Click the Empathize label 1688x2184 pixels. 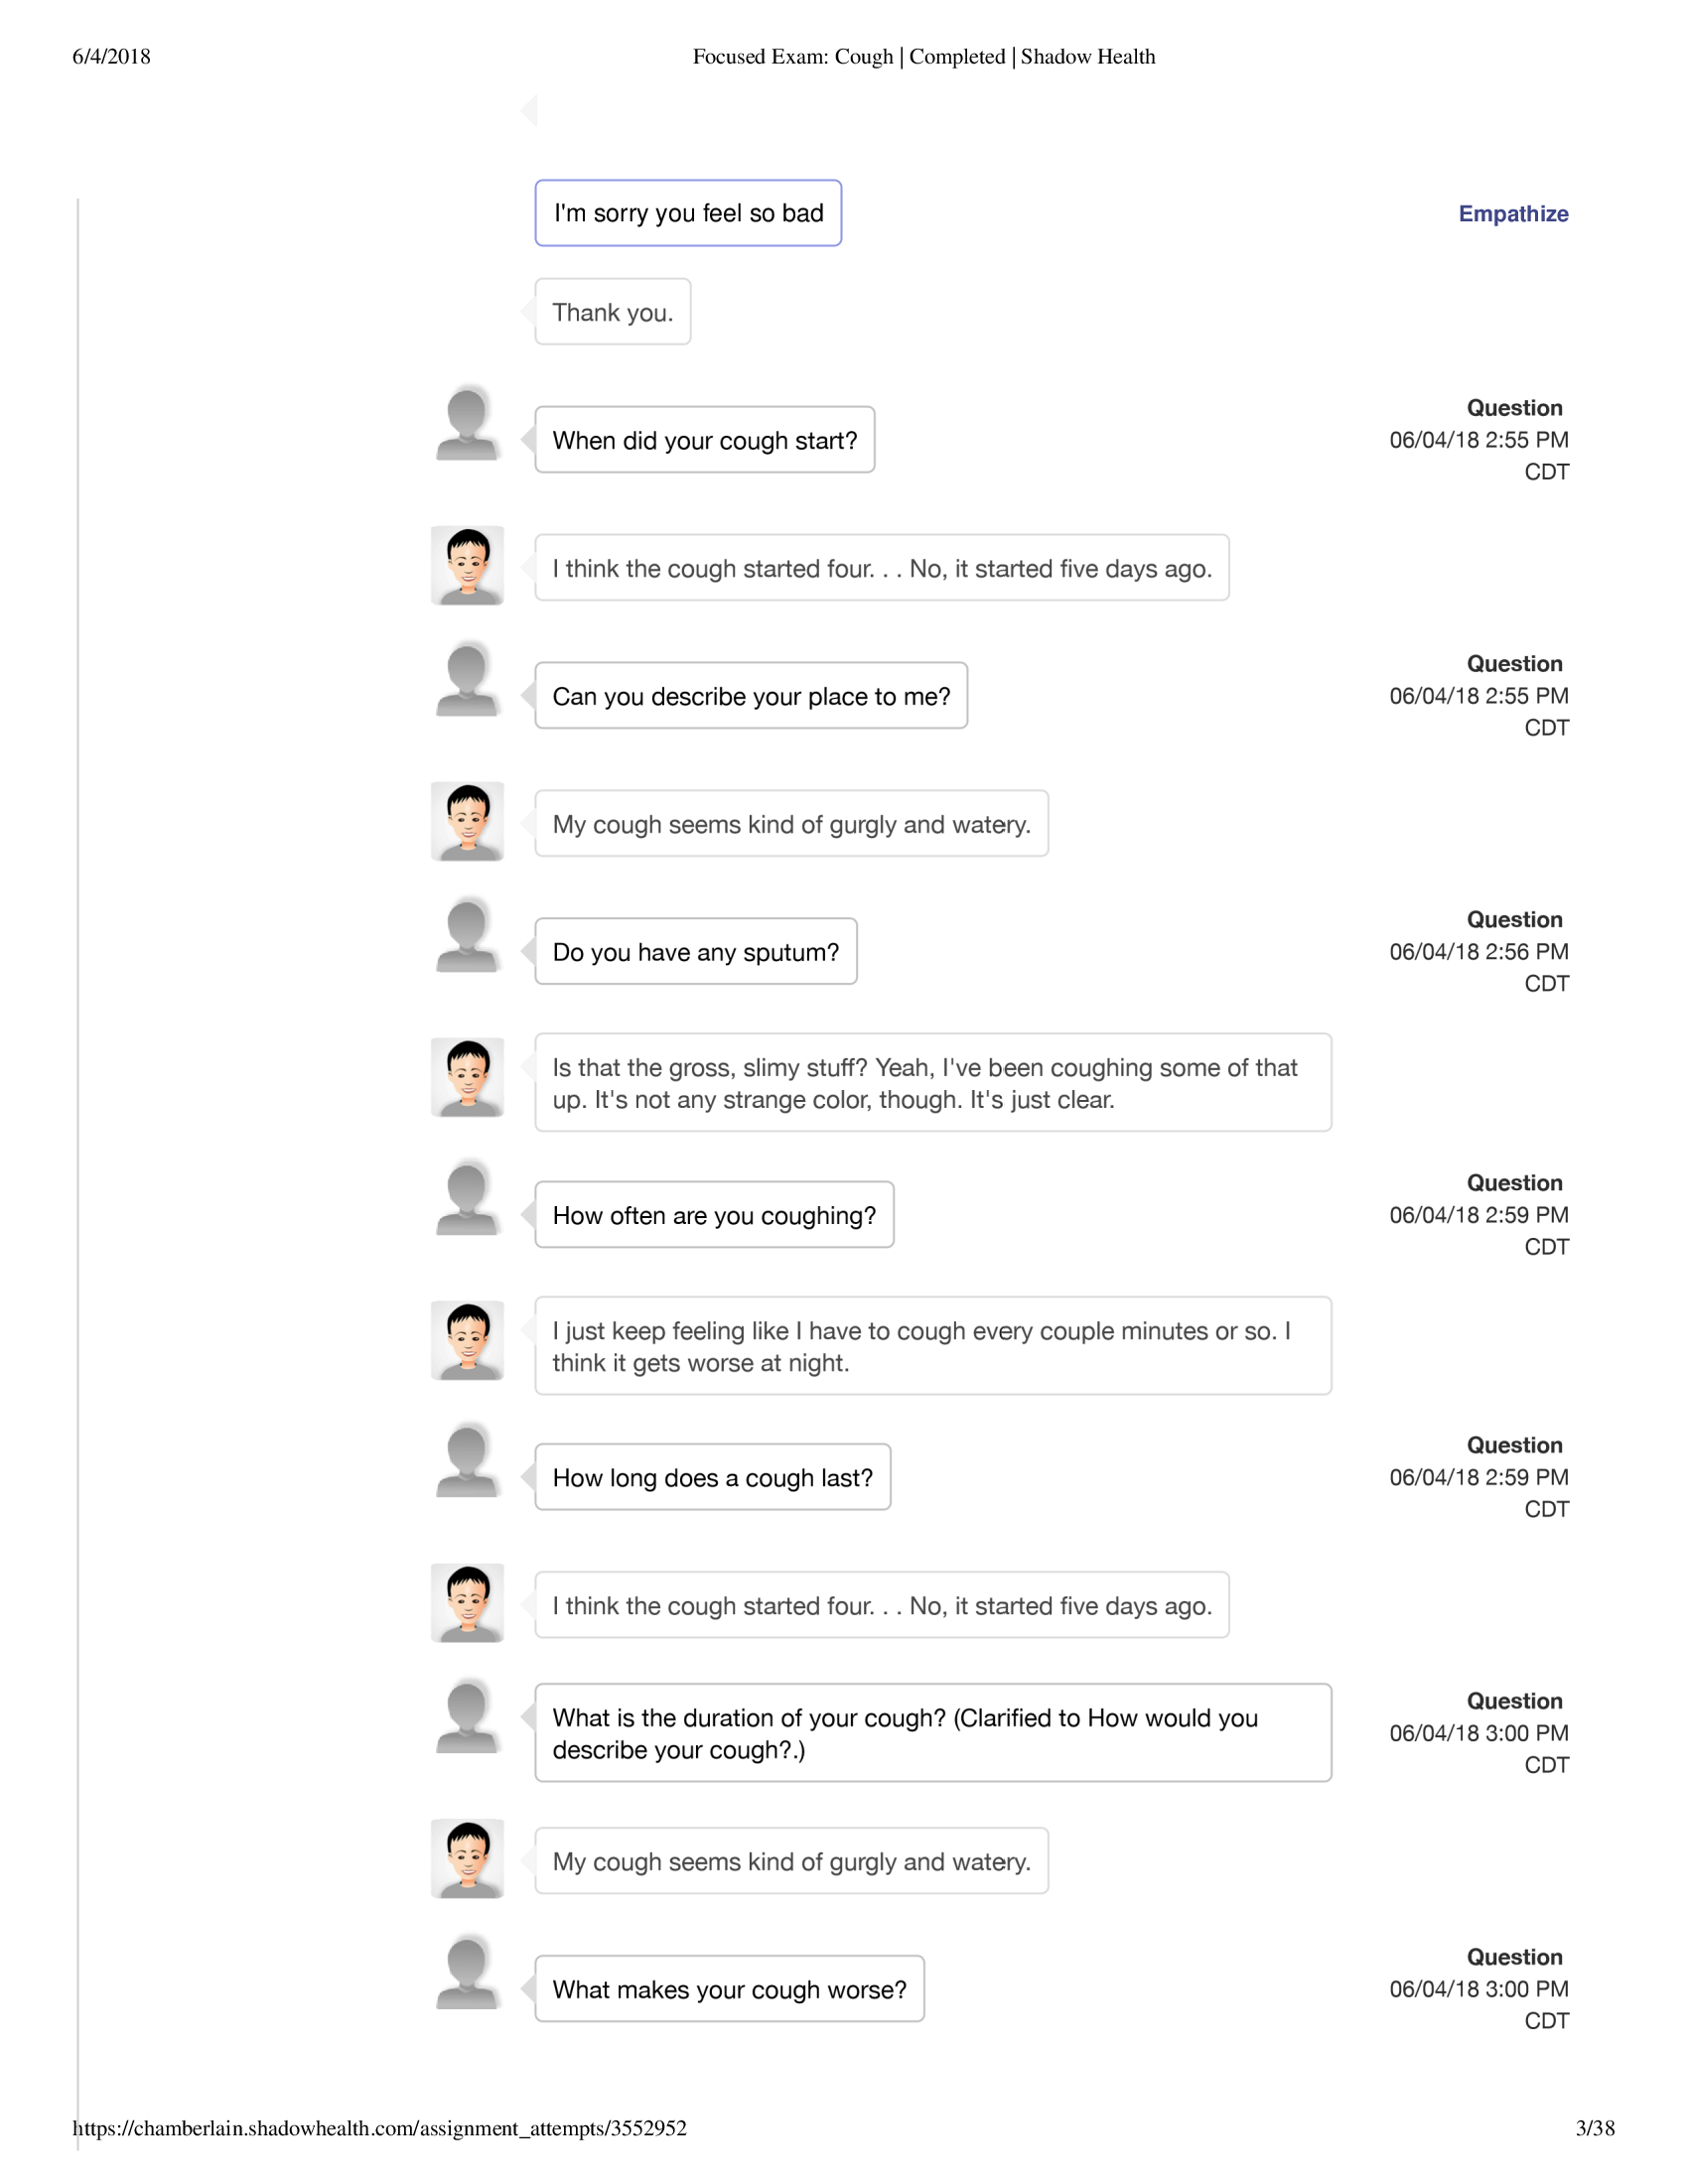[1512, 214]
